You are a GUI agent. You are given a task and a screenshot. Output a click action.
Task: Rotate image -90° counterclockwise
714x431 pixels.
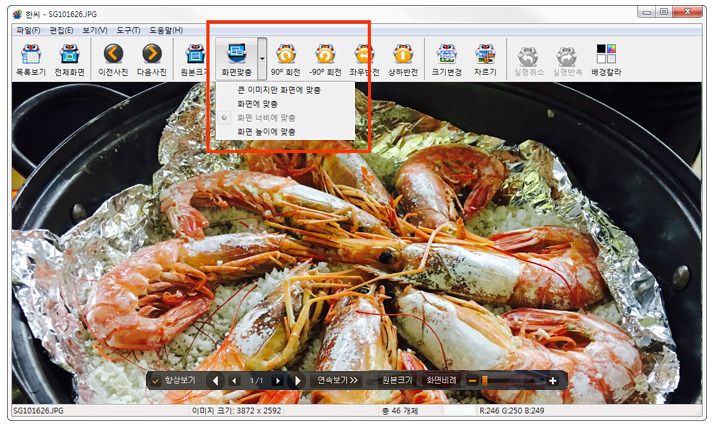click(x=325, y=59)
